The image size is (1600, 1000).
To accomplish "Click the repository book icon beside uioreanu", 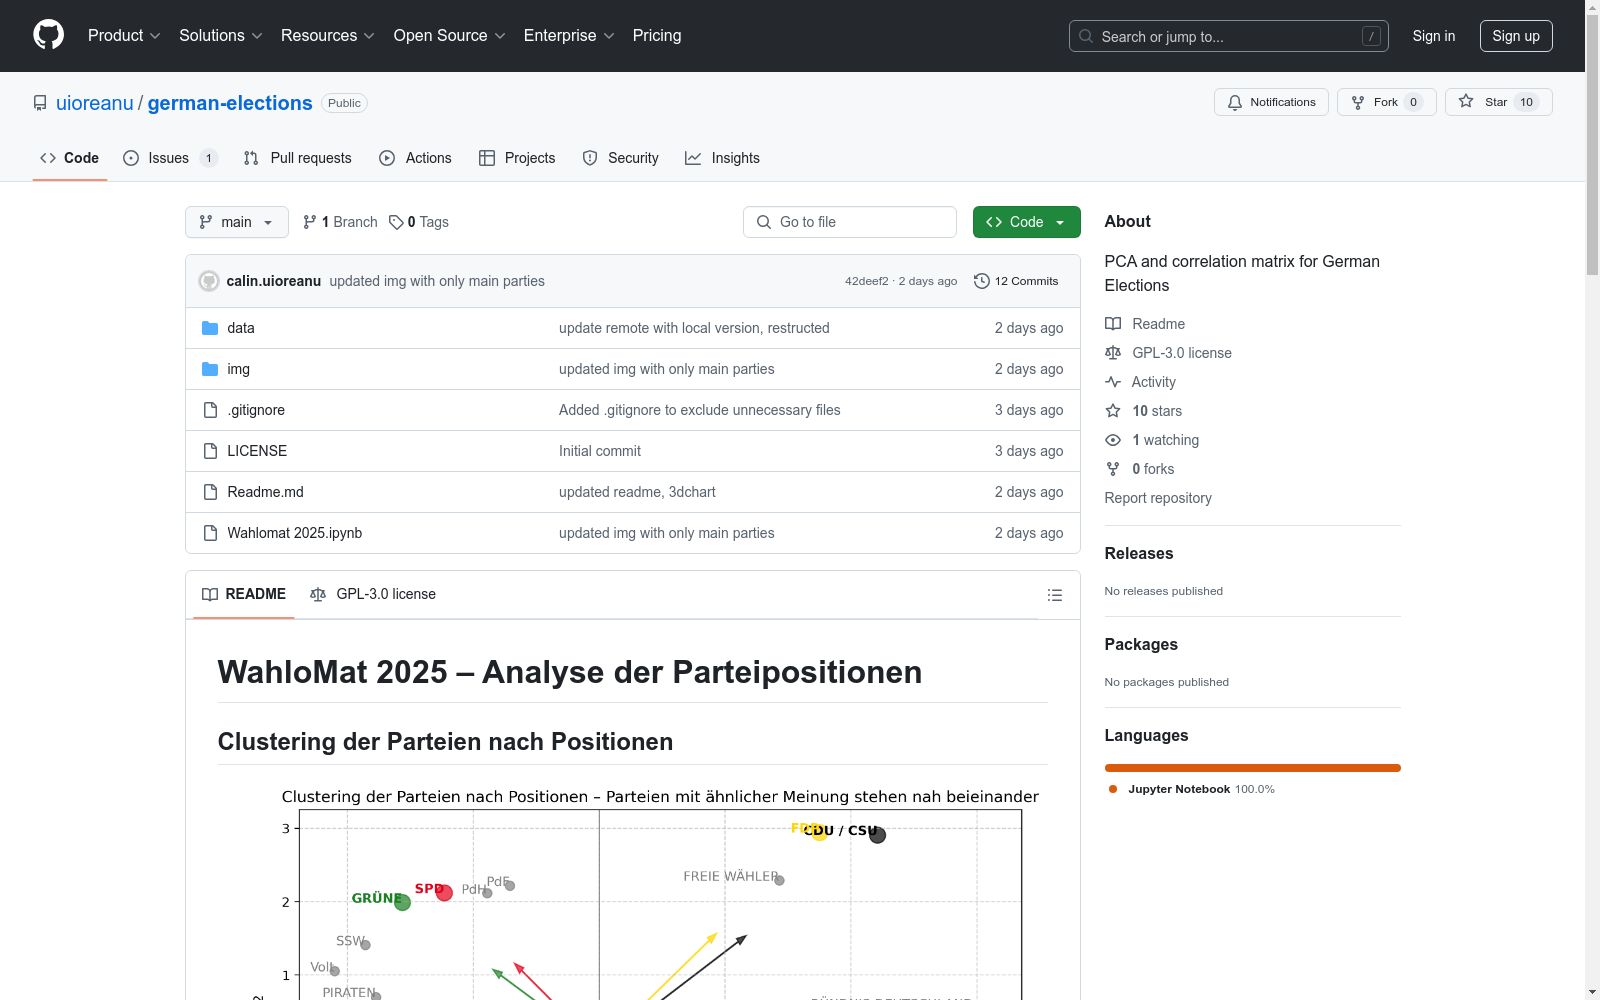I will (40, 103).
